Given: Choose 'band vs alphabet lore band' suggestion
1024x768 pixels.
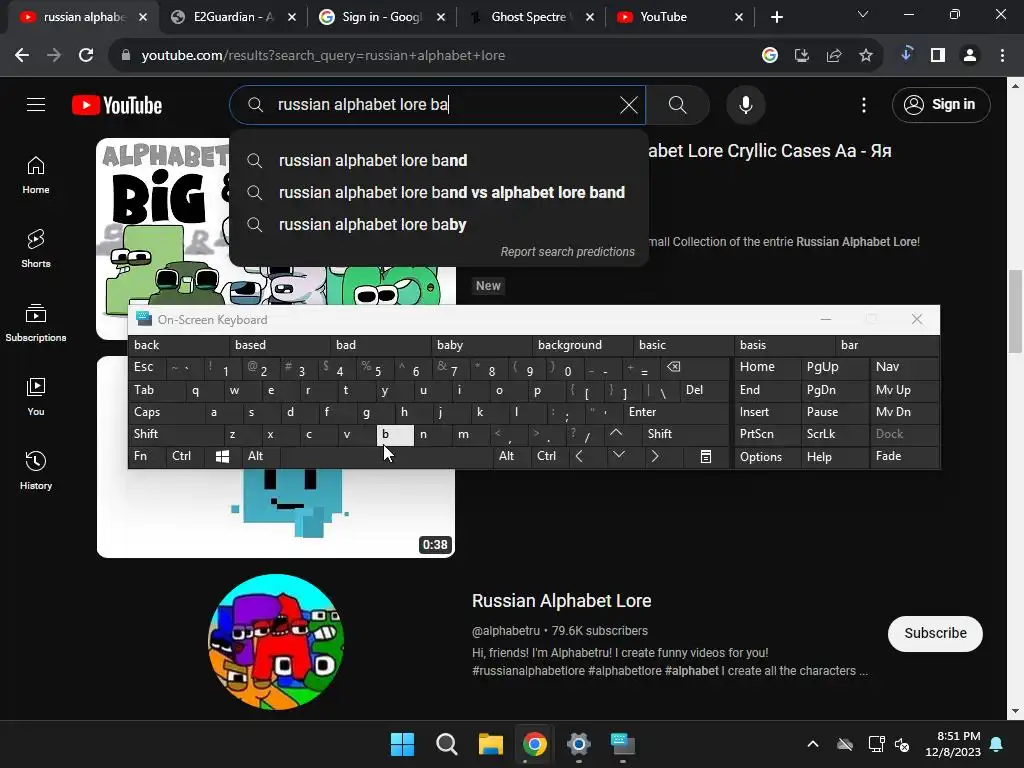Looking at the screenshot, I should pyautogui.click(x=438, y=193).
